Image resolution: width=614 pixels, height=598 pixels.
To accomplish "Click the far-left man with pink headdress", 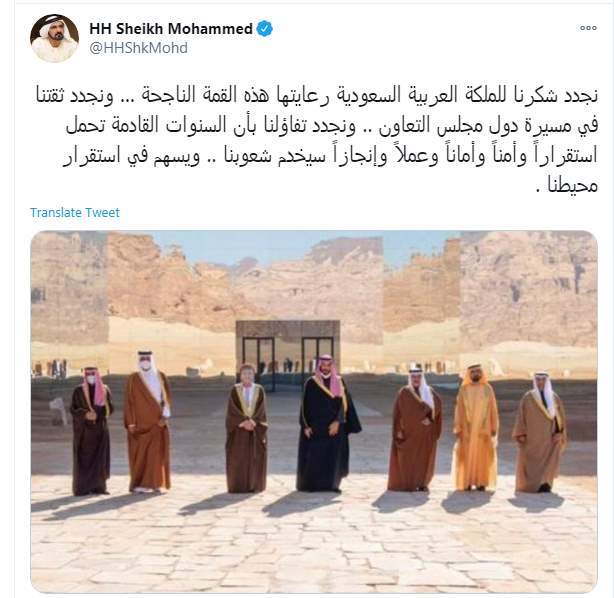I will click(91, 431).
